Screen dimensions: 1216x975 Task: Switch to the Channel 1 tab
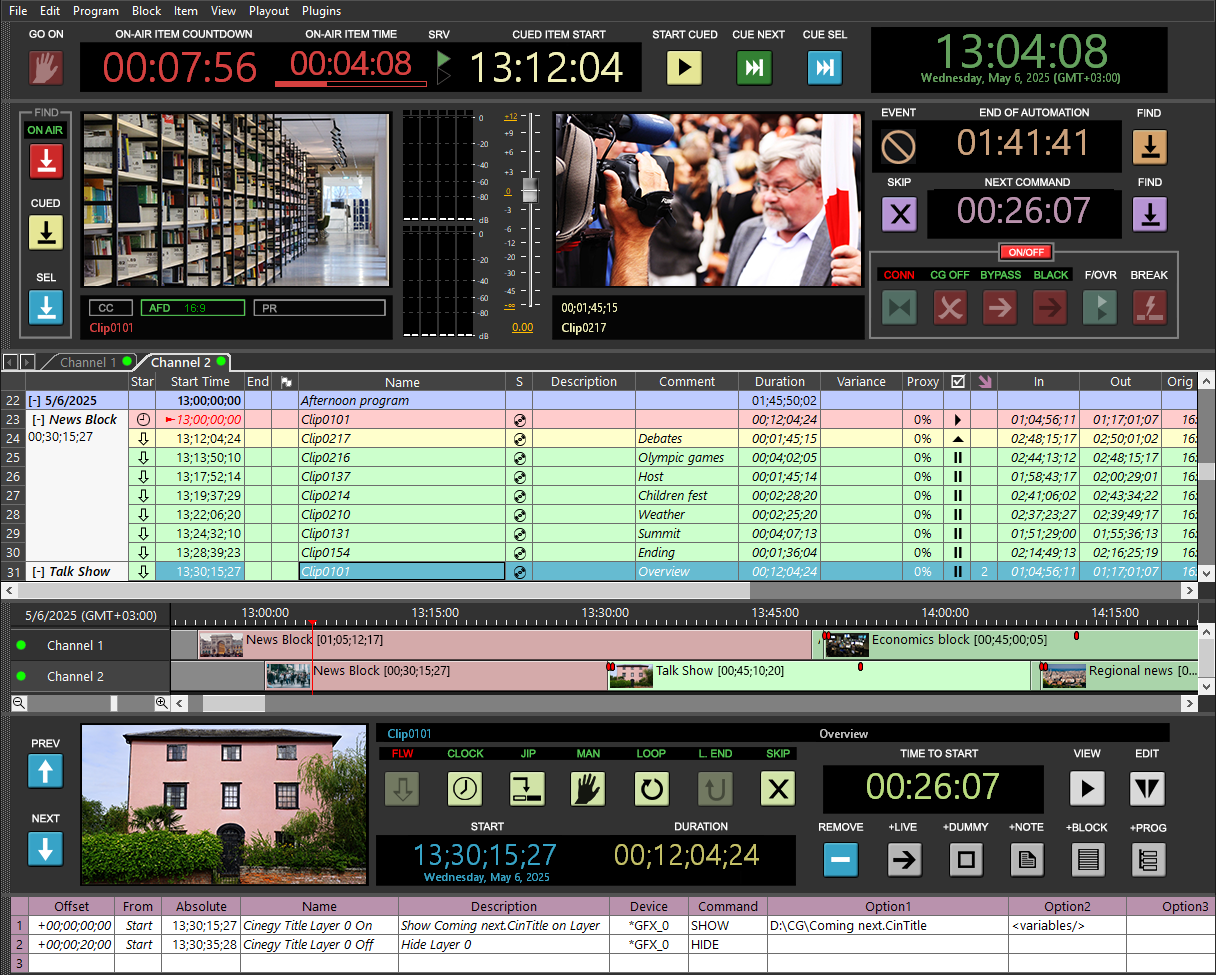[x=88, y=362]
